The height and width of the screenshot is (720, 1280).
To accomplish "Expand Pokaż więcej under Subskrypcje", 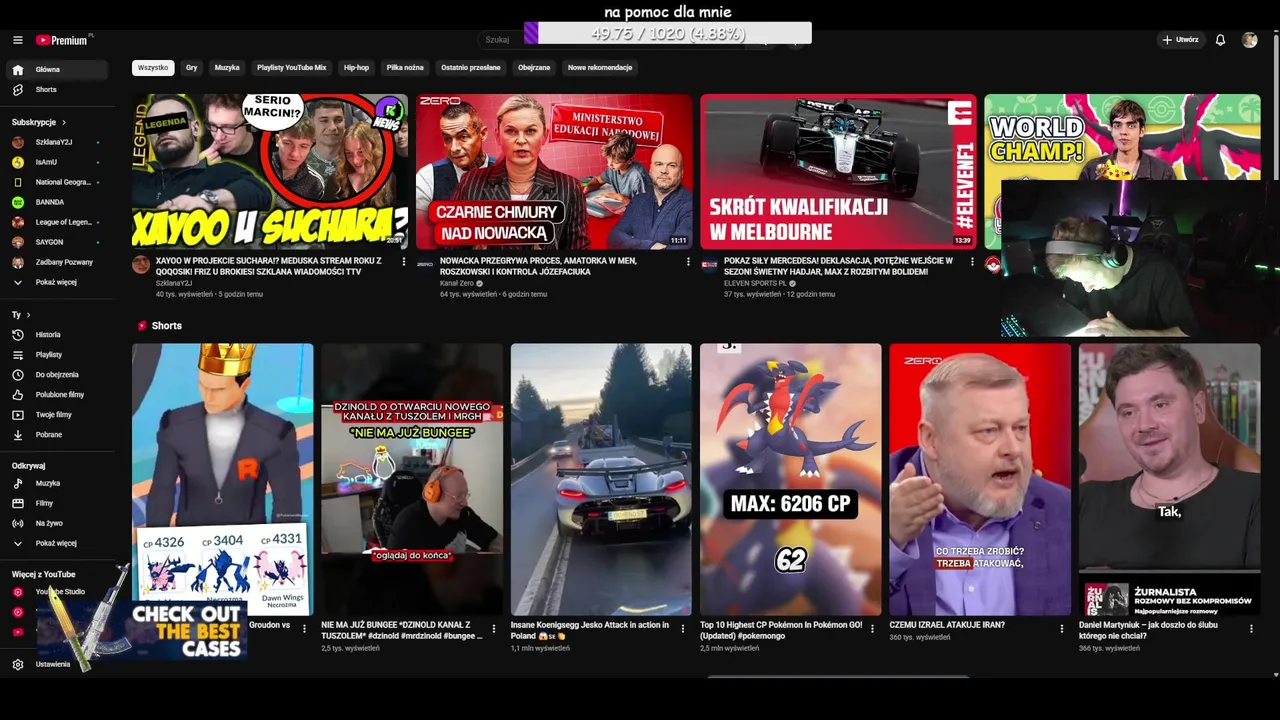I will tap(58, 282).
